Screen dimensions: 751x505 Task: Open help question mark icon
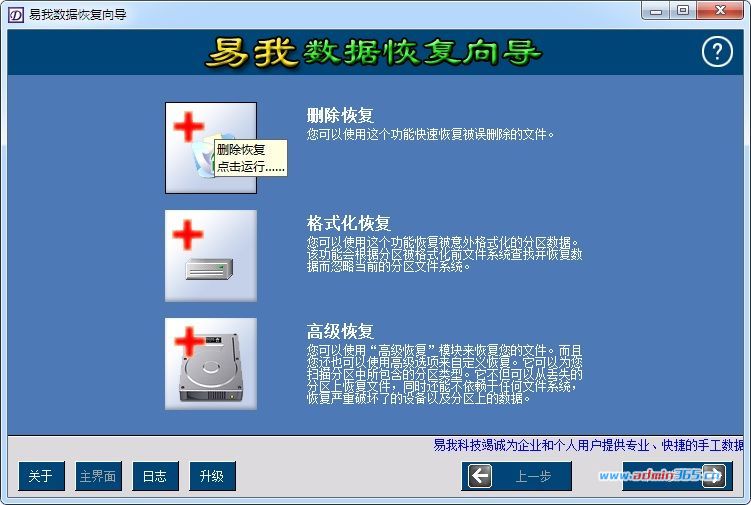tap(717, 51)
